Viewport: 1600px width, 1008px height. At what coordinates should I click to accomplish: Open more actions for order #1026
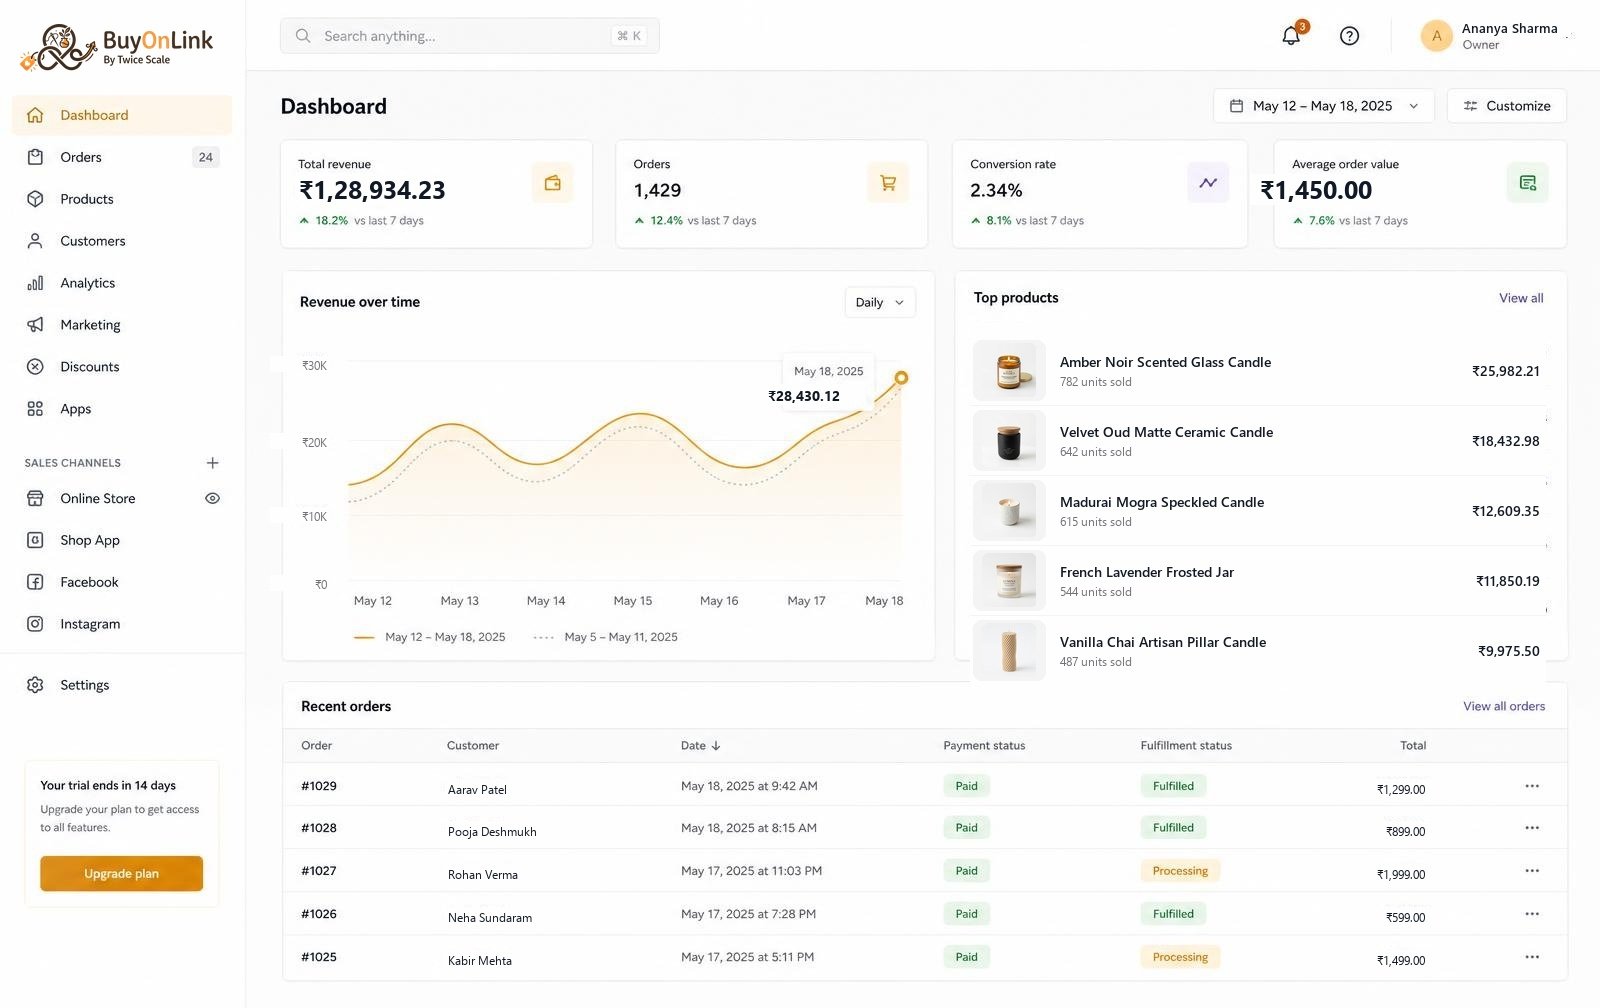pyautogui.click(x=1531, y=914)
